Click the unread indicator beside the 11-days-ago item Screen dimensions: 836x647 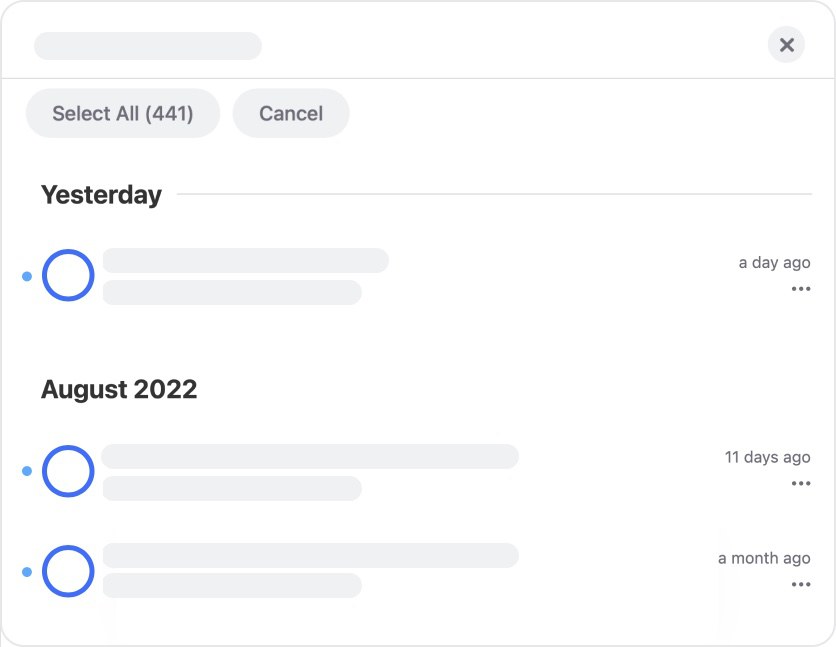tap(26, 471)
